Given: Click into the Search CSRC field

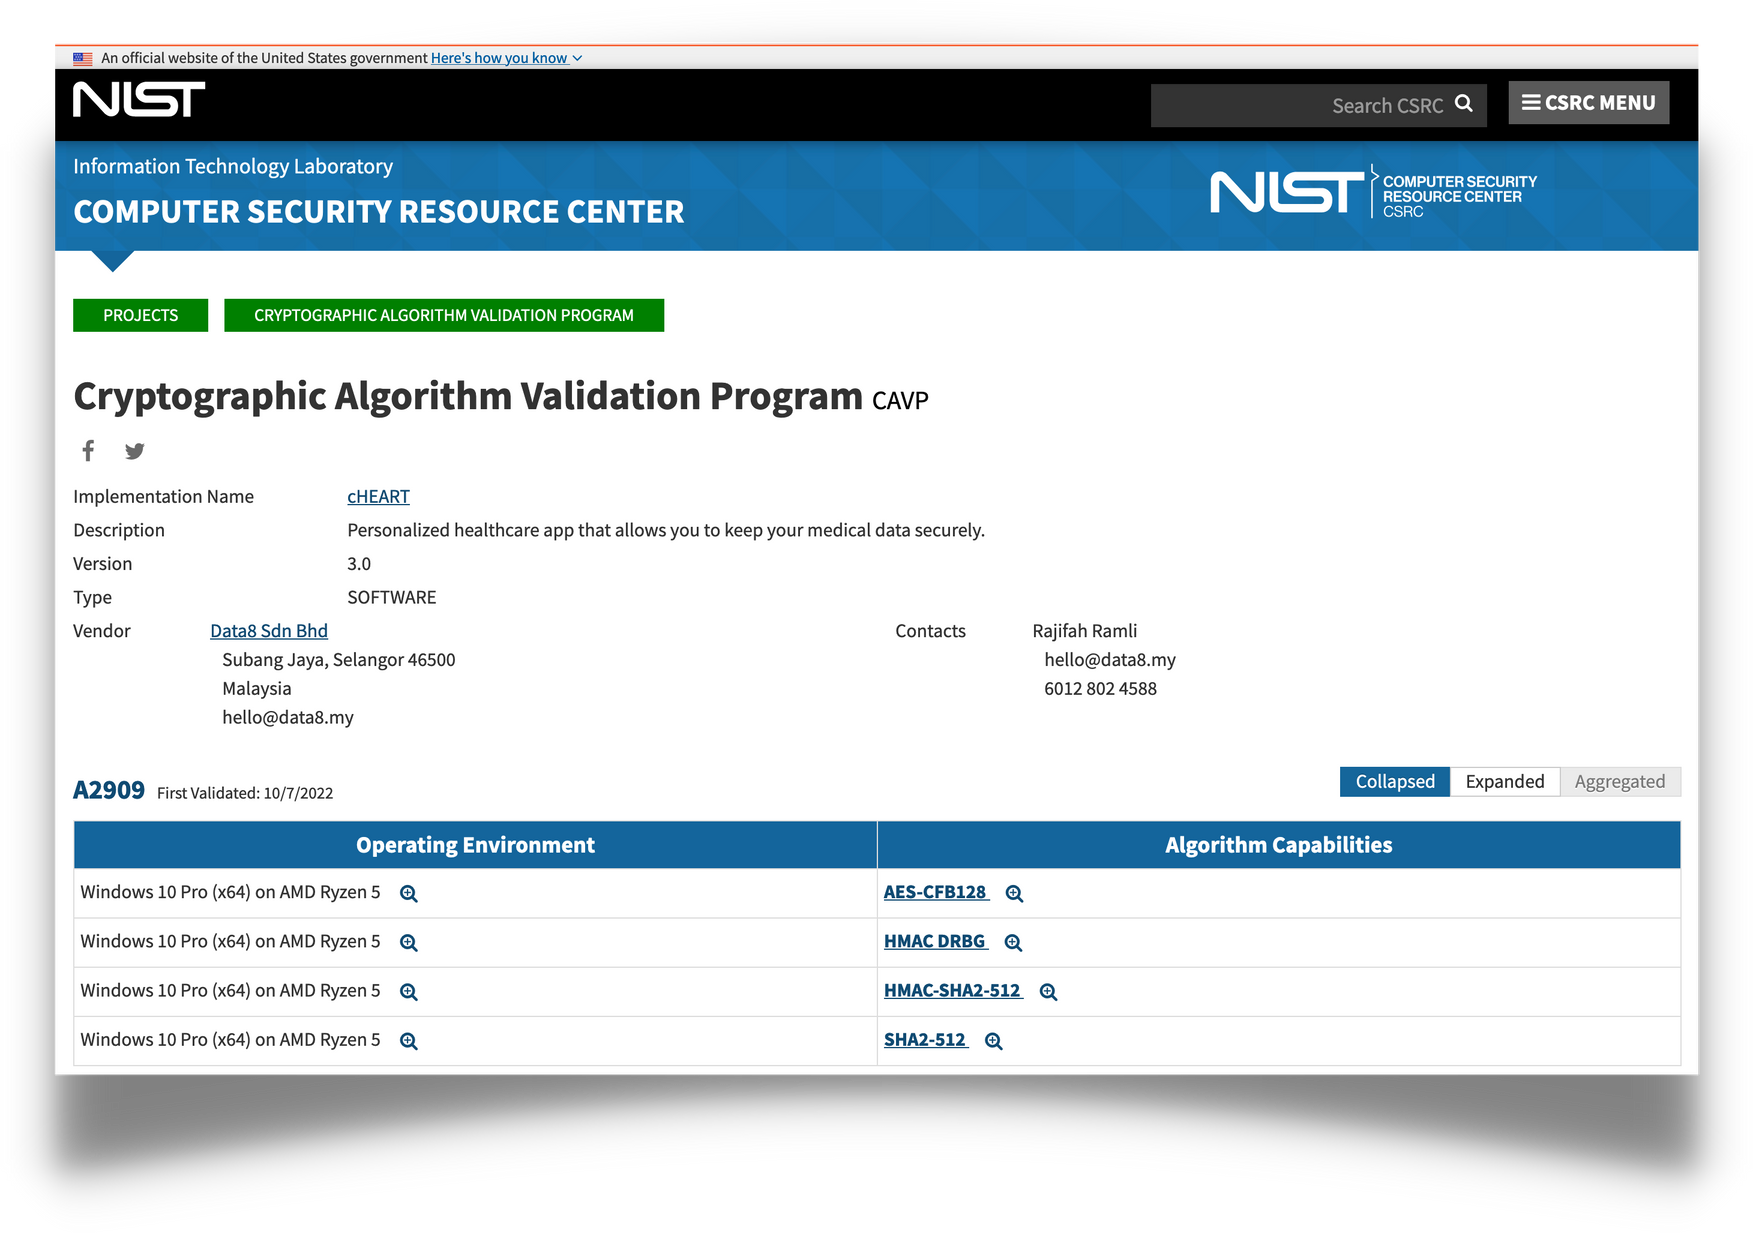Looking at the screenshot, I should [1318, 105].
